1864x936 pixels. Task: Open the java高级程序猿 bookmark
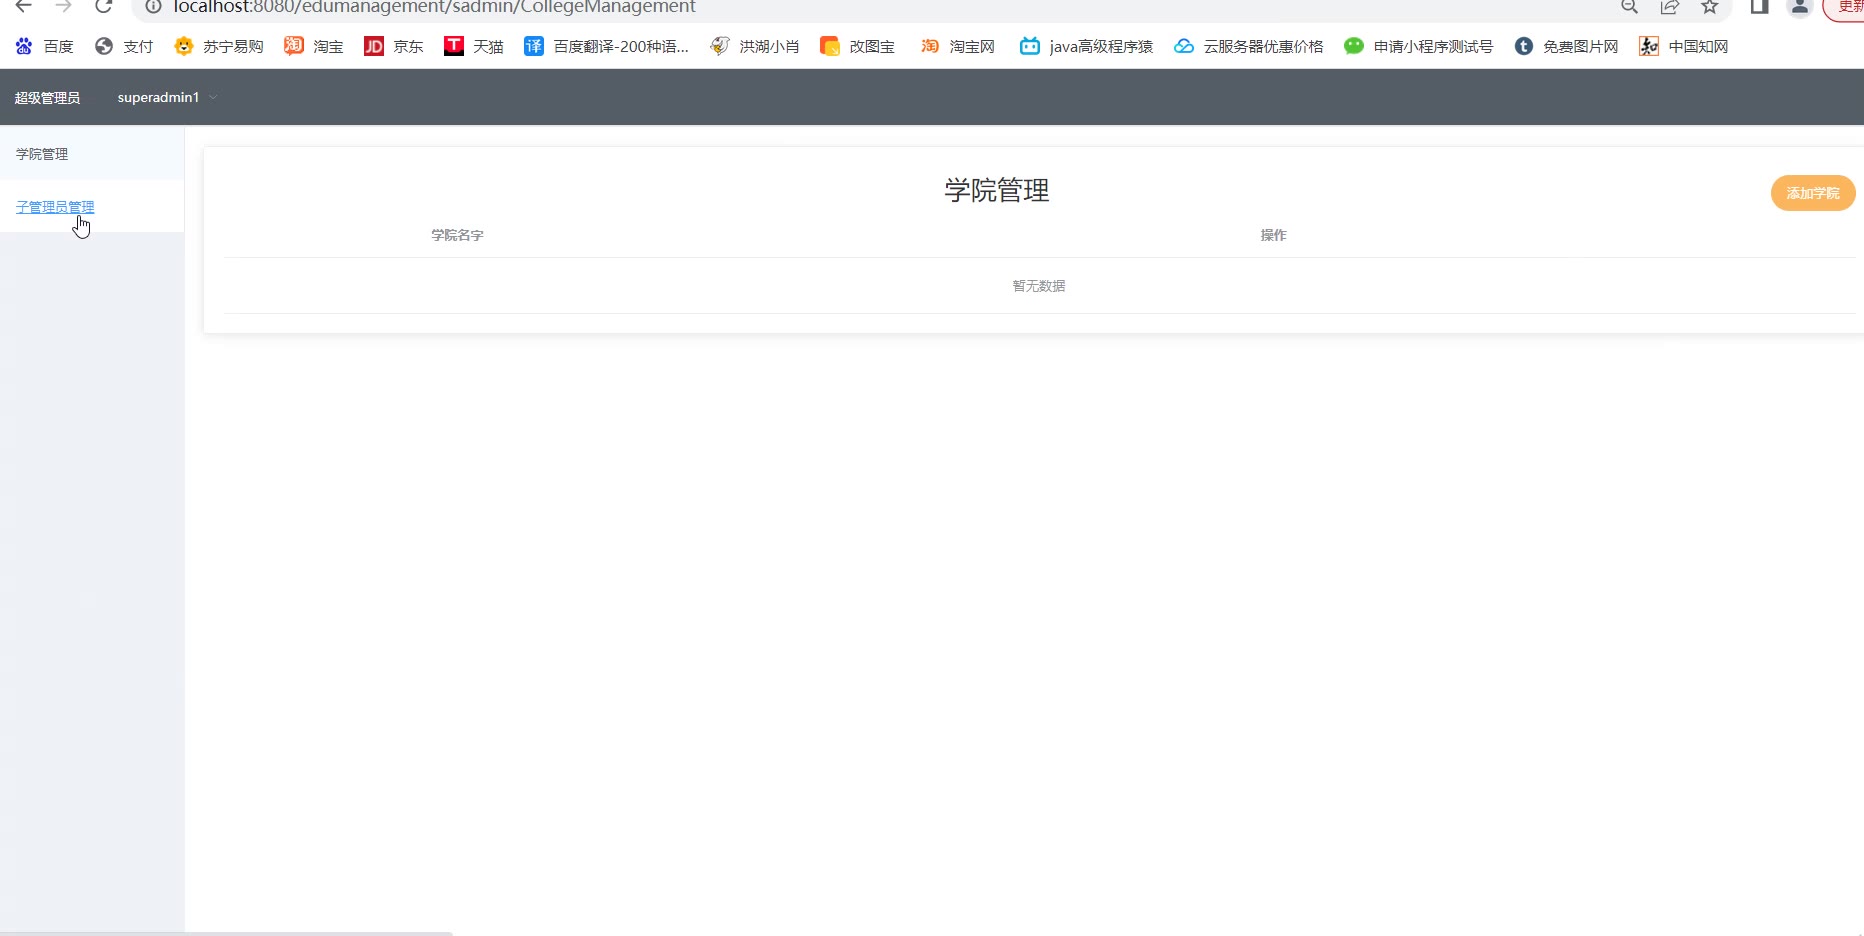(x=1086, y=46)
